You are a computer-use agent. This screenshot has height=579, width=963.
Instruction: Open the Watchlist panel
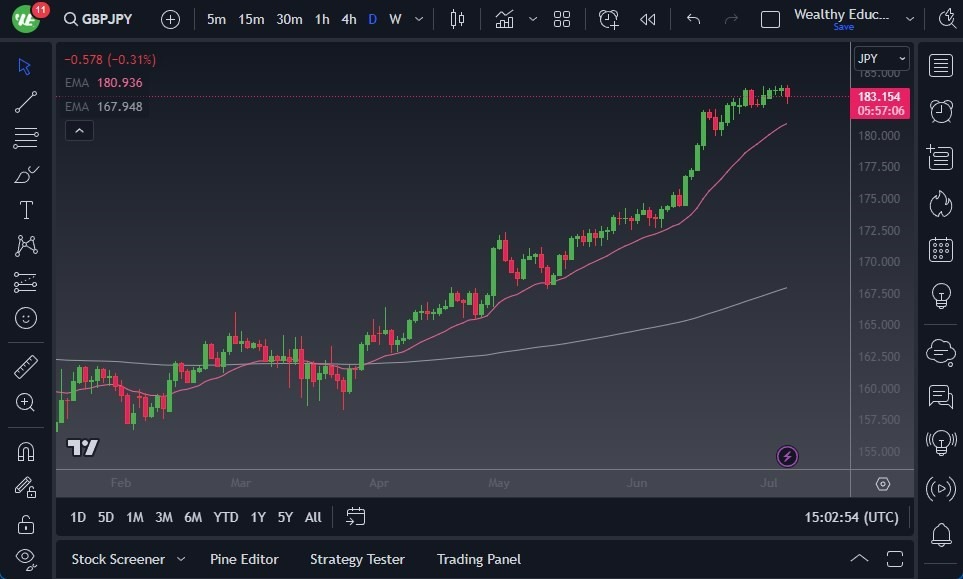click(x=939, y=65)
